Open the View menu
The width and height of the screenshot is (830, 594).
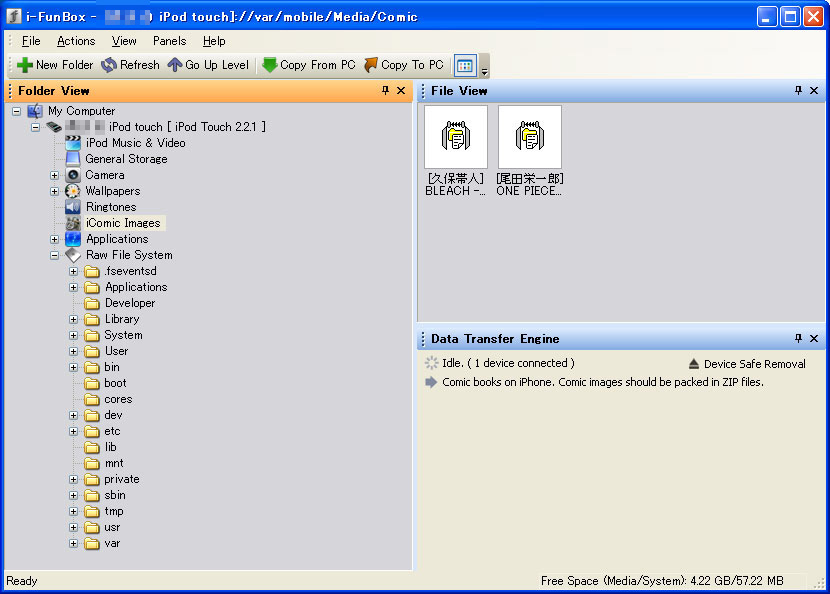pos(124,41)
